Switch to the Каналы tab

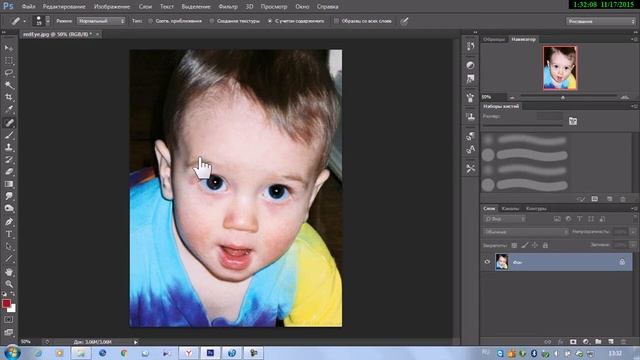pos(510,209)
